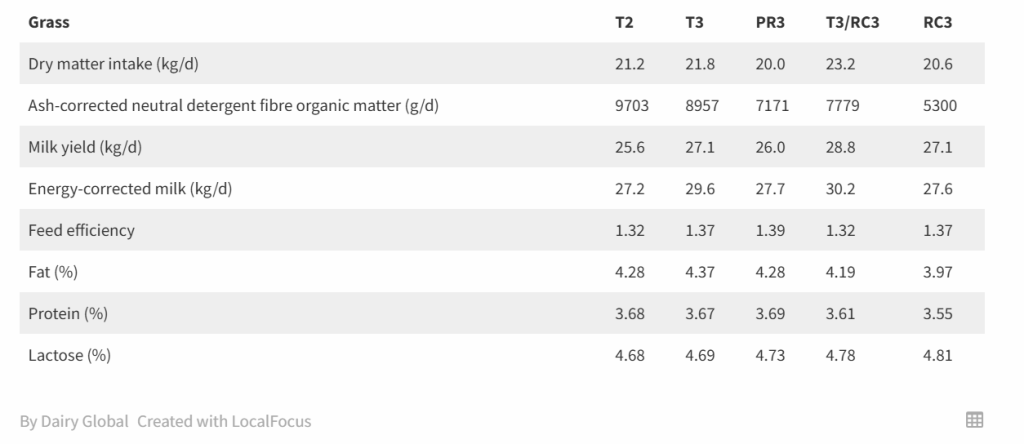This screenshot has width=1024, height=444.
Task: Select the RC3 column header
Action: (x=937, y=22)
